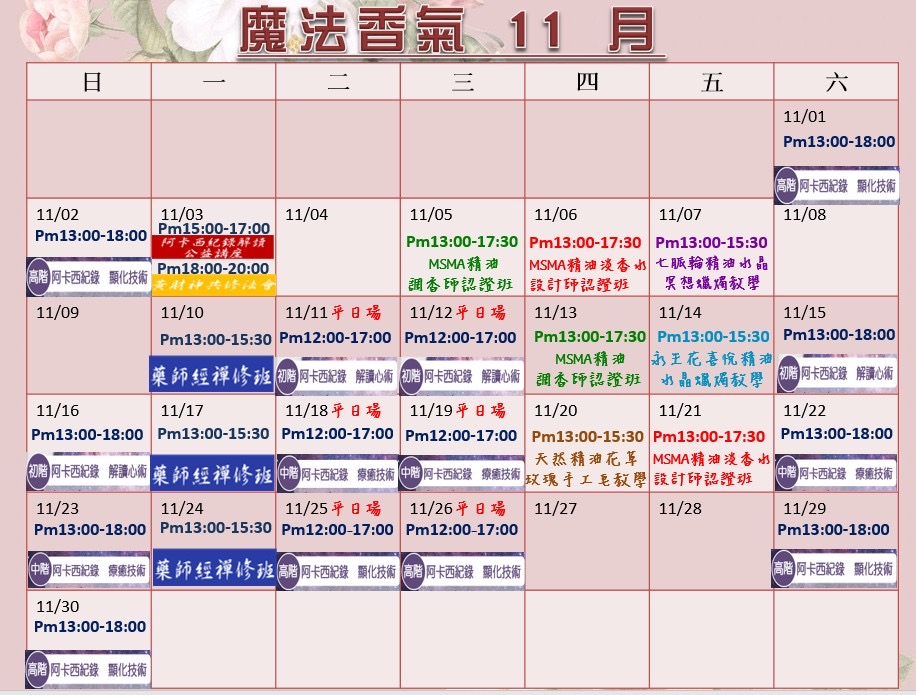Screen dimensions: 916x695
Task: Click the red 阿卡西紀錄解讀公益講座 banner on 11/03
Action: click(x=212, y=247)
